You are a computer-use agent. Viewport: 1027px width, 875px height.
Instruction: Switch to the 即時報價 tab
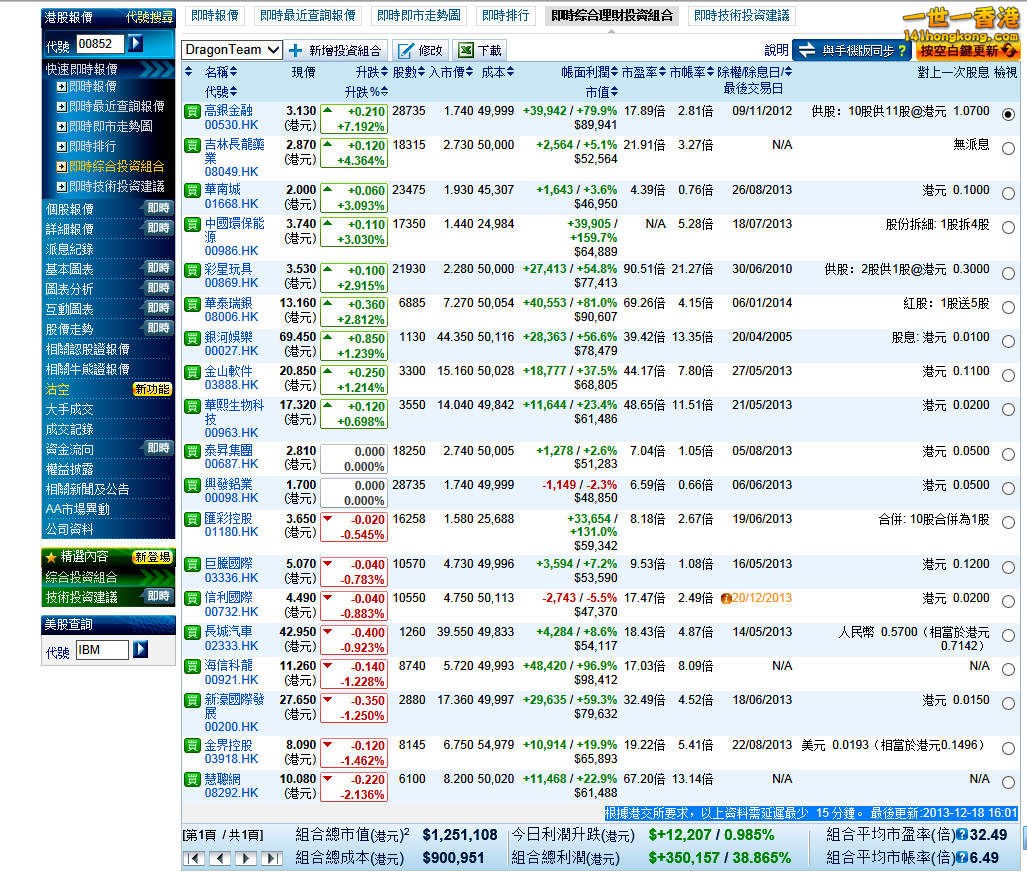[x=215, y=16]
